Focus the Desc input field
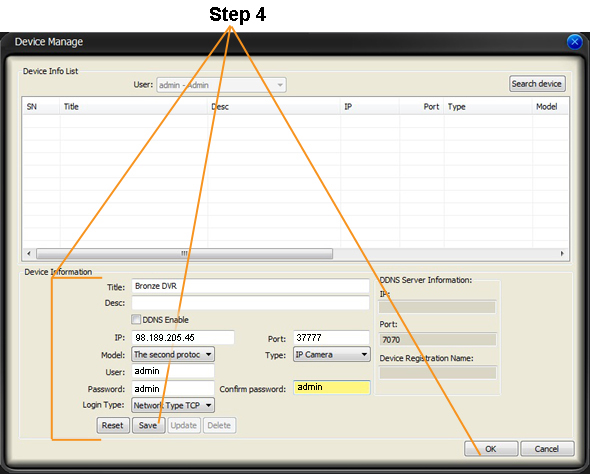The image size is (590, 474). [250, 303]
